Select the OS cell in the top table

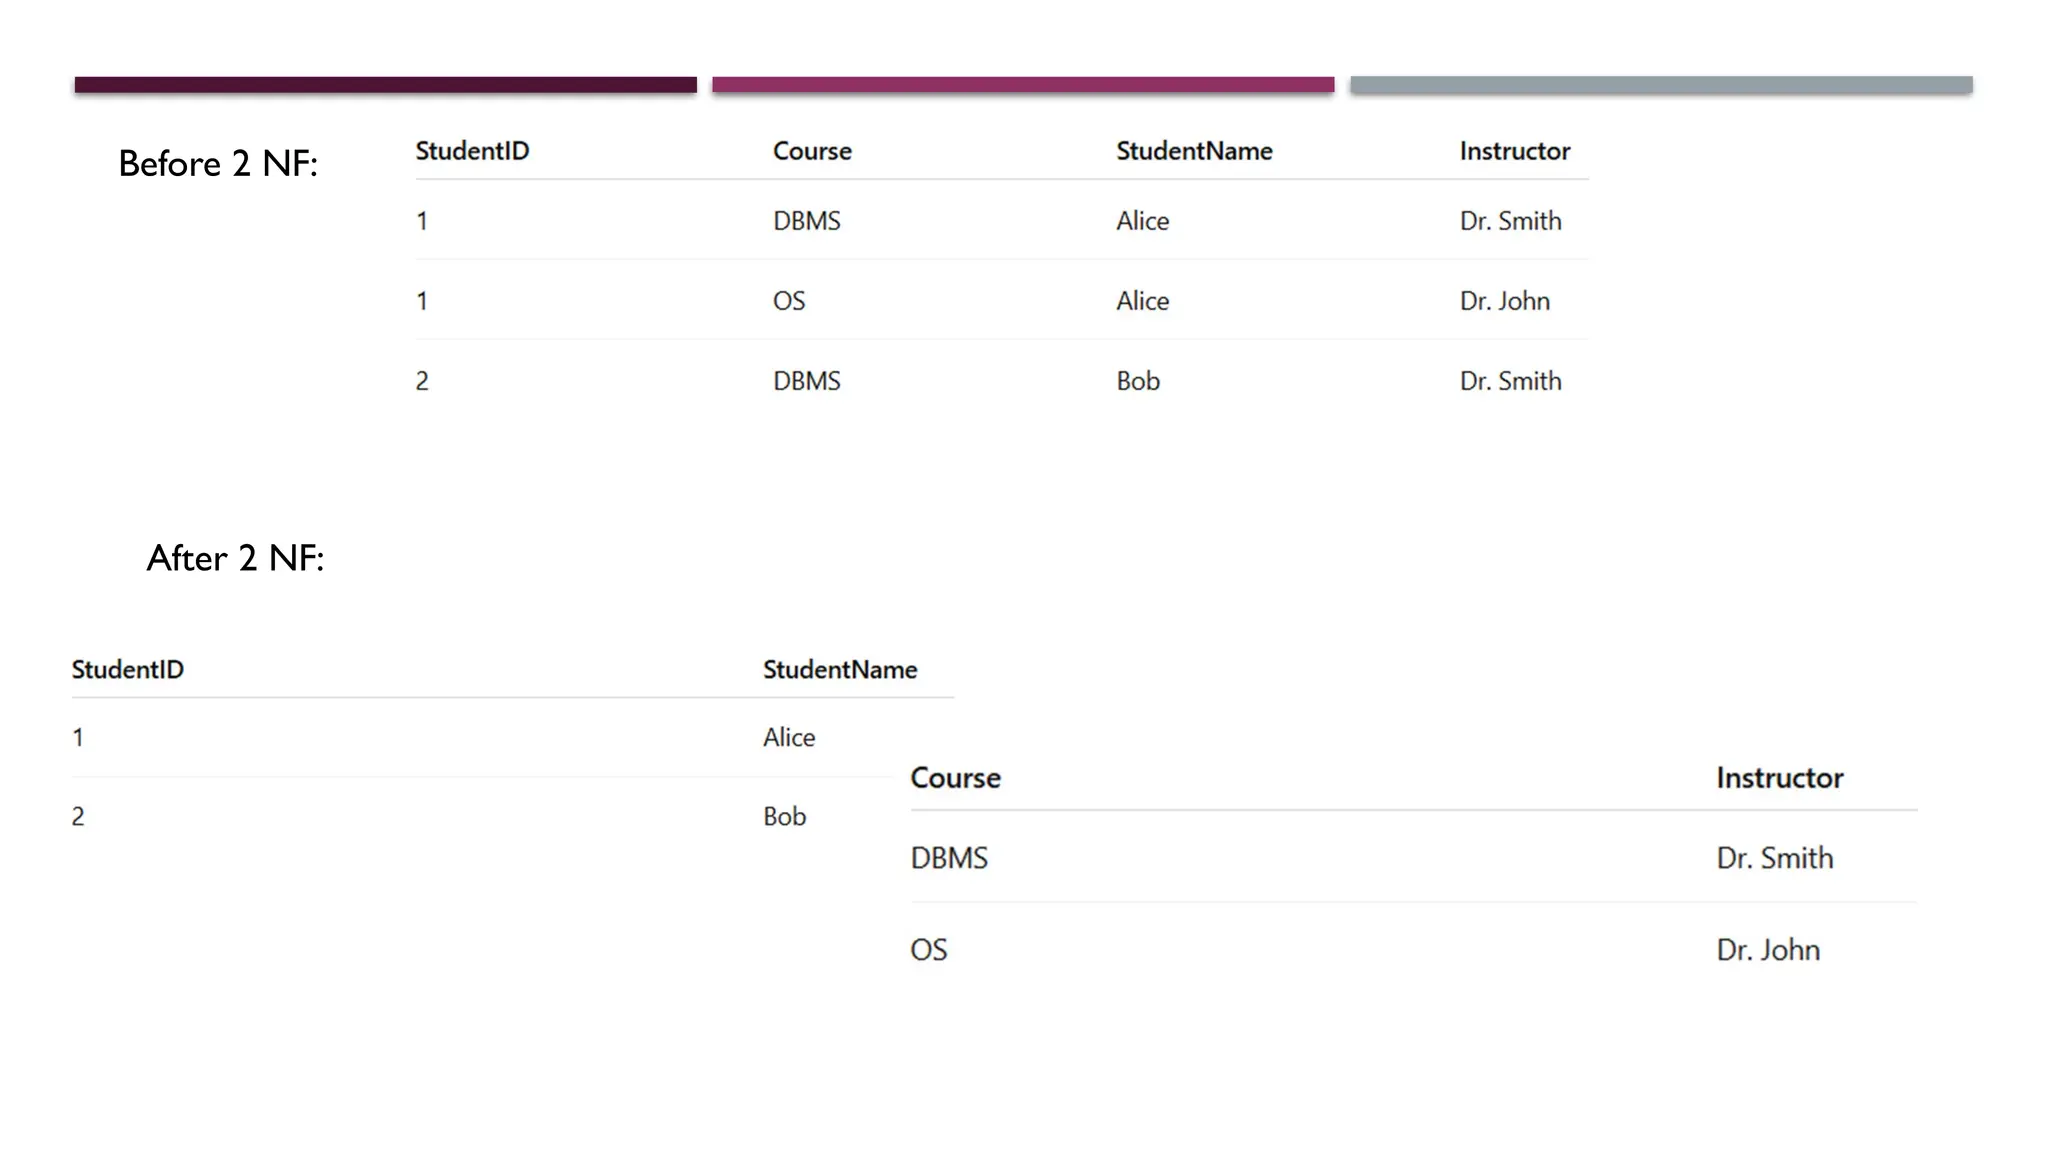pyautogui.click(x=789, y=301)
